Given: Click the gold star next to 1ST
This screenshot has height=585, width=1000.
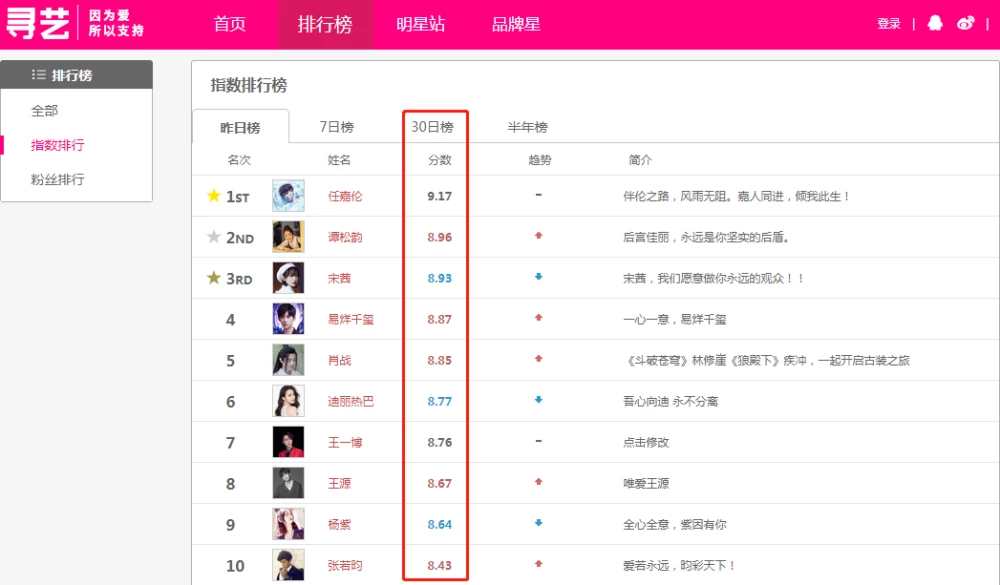Looking at the screenshot, I should pos(213,196).
